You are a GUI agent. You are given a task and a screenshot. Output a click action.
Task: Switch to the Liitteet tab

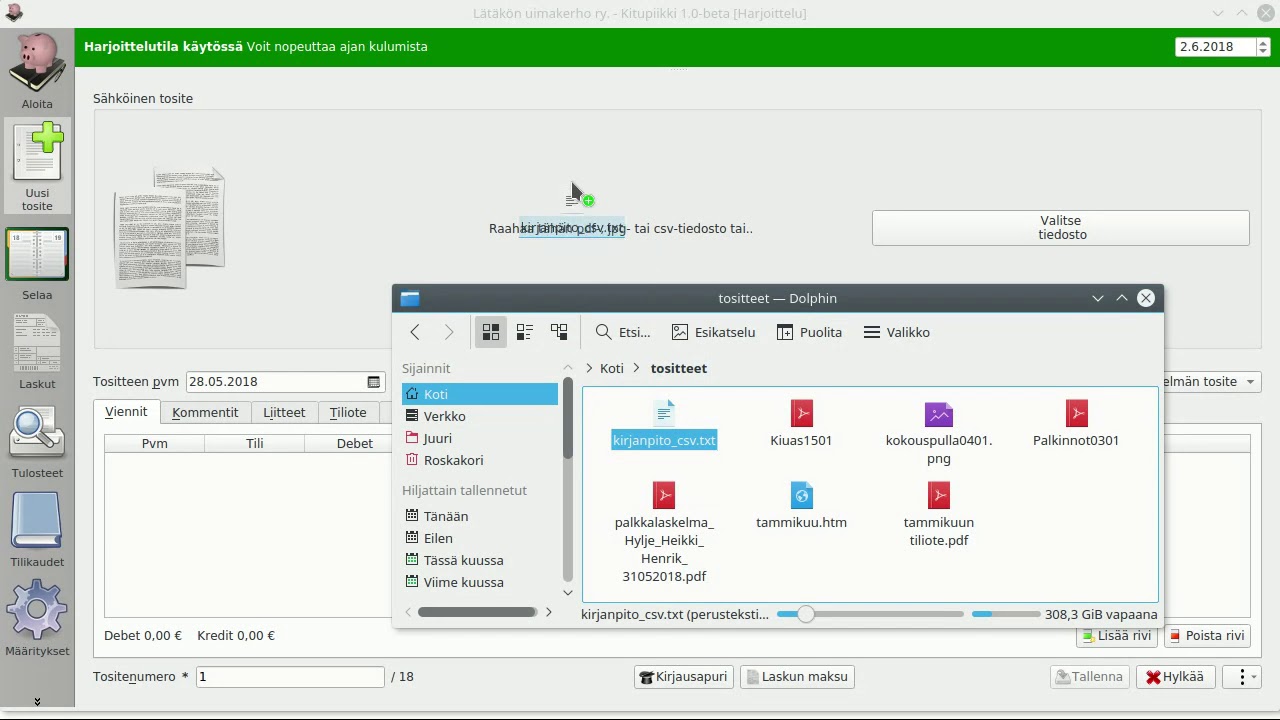point(284,412)
